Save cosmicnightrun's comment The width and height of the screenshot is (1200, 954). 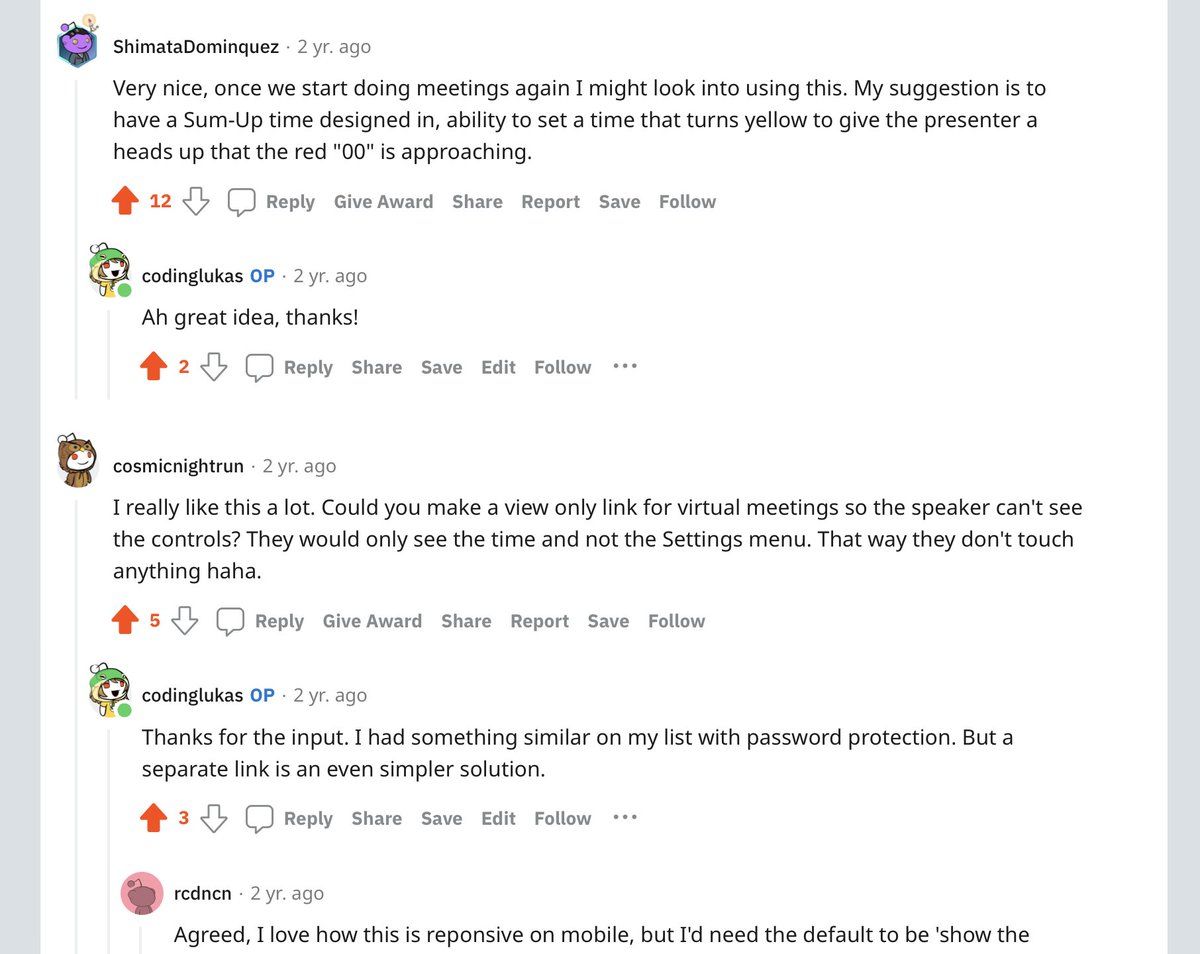608,621
